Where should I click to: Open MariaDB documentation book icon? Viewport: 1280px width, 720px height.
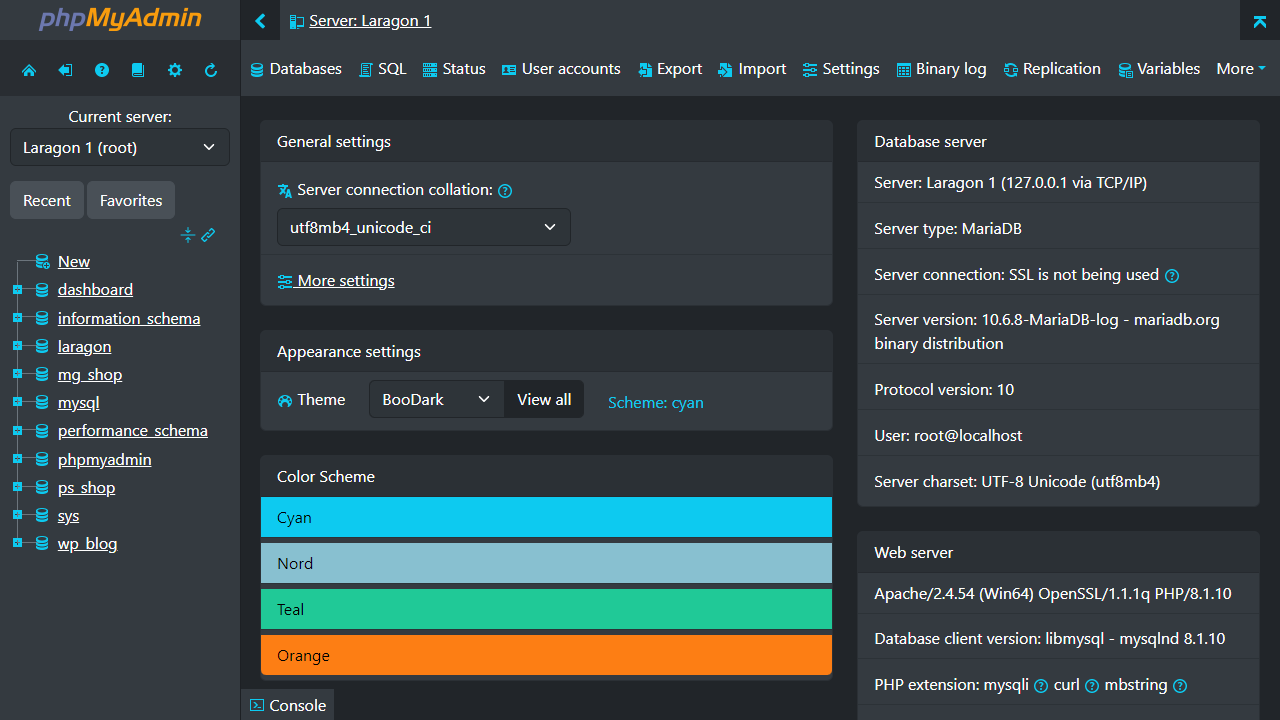point(137,68)
